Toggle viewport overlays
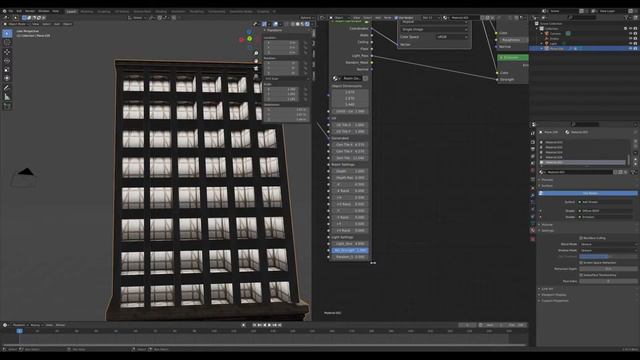Image resolution: width=640 pixels, height=360 pixels. coord(276,24)
